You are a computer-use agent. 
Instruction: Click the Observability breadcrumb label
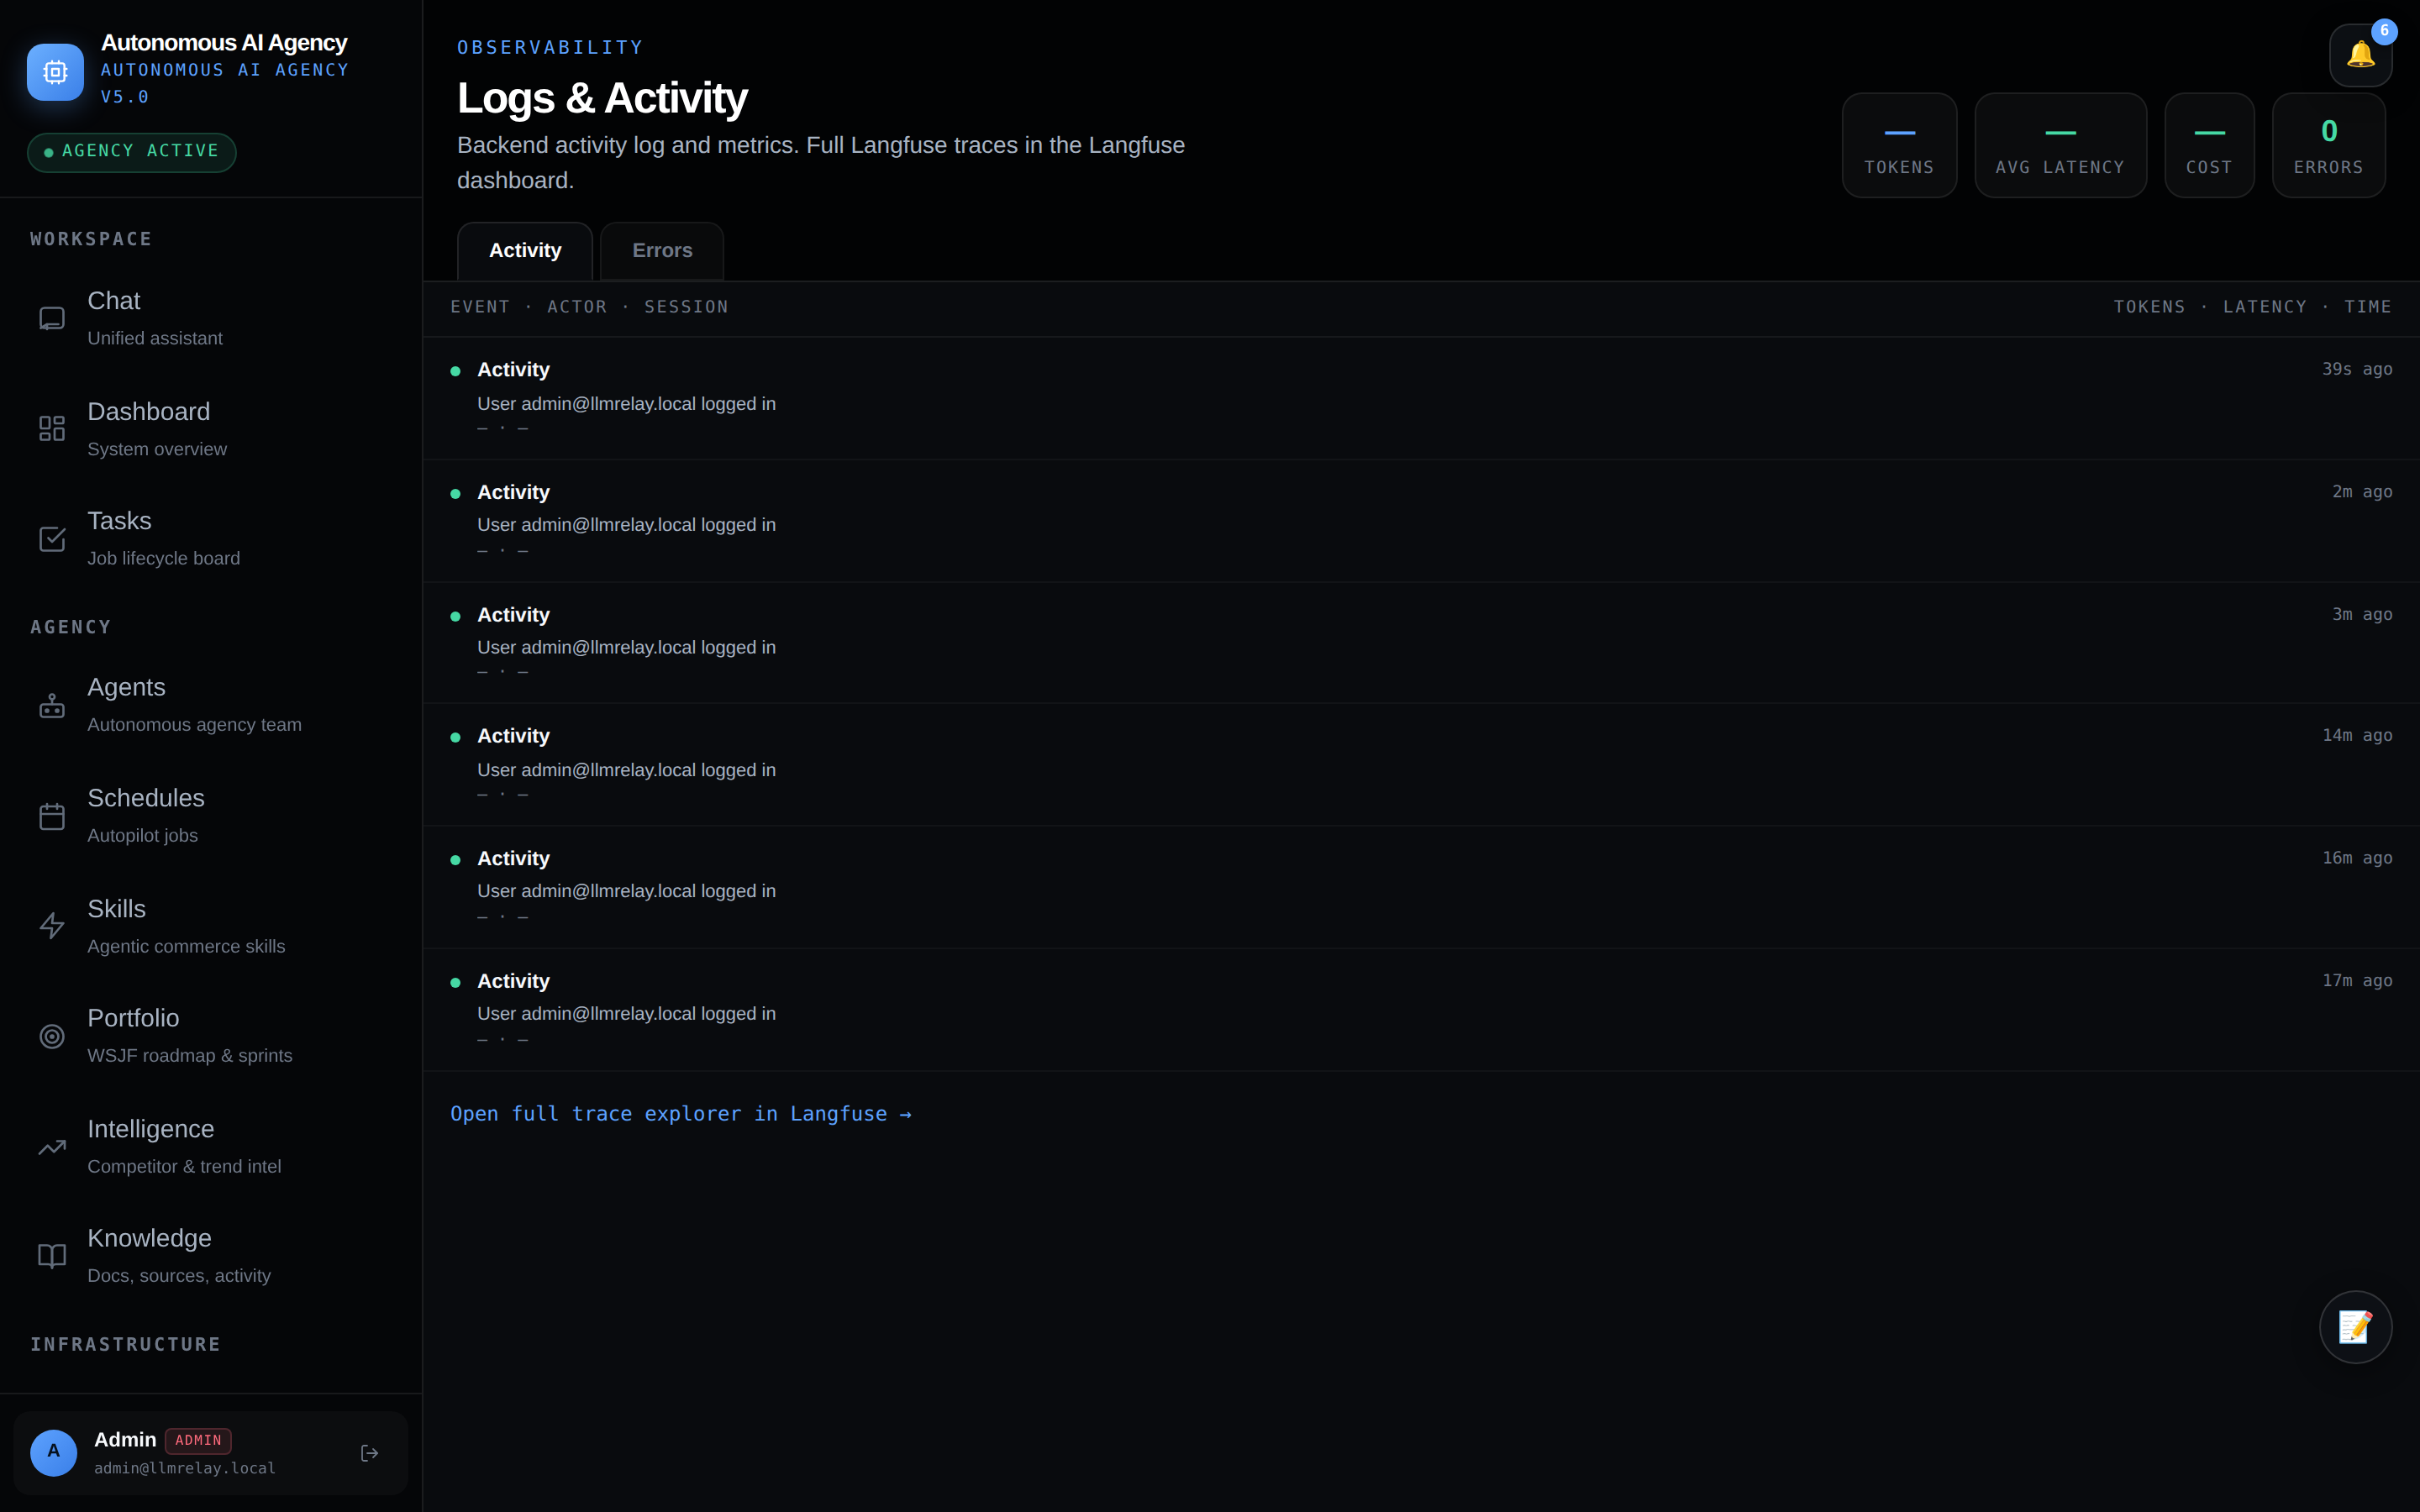(550, 47)
